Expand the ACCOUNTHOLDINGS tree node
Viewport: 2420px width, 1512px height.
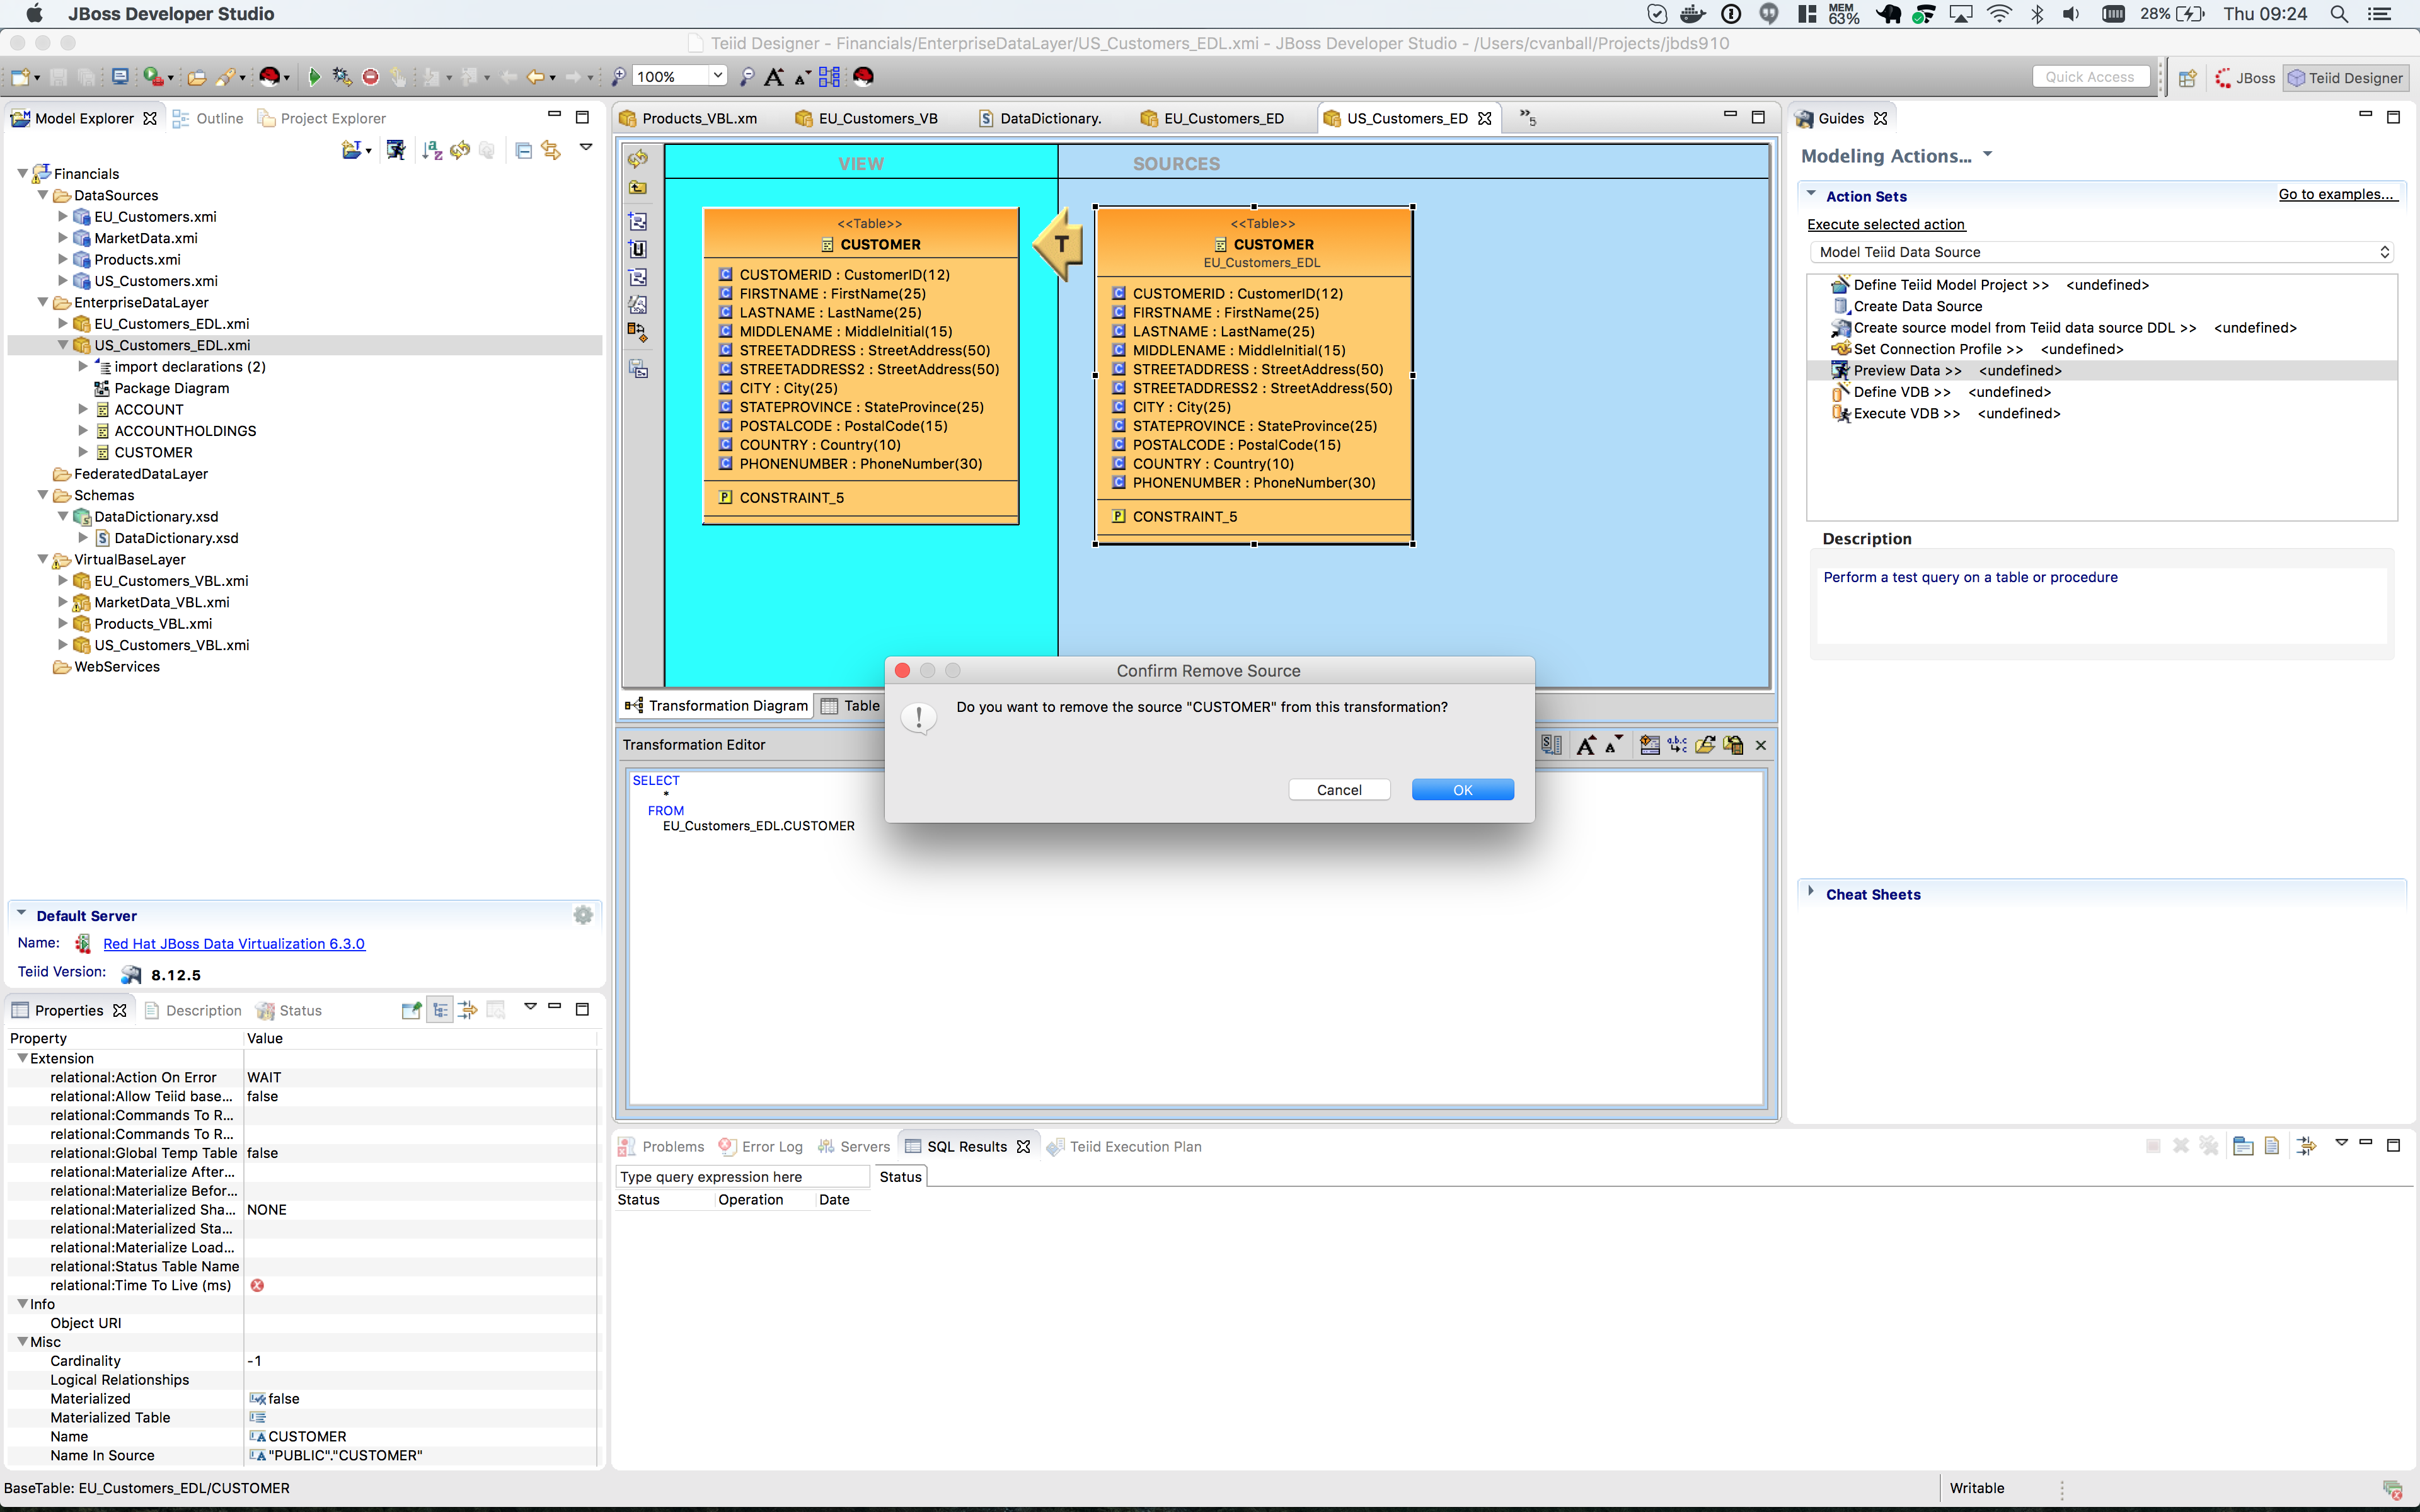pos(83,431)
